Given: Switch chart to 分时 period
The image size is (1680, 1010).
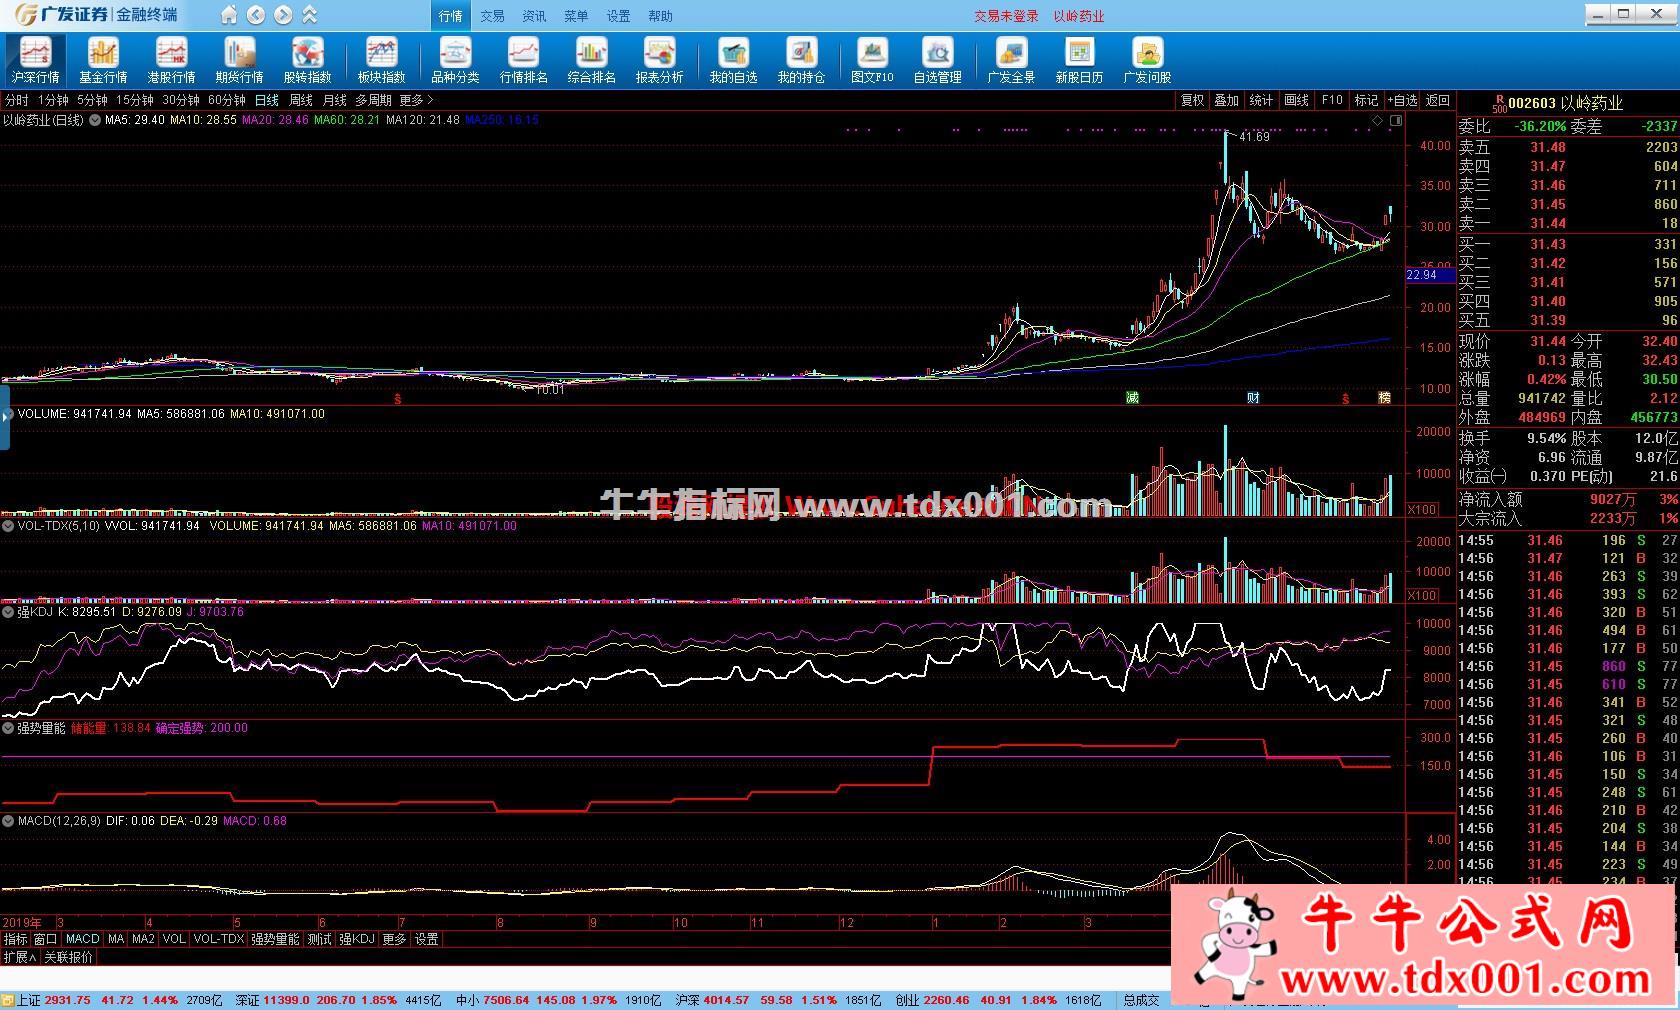Looking at the screenshot, I should 17,100.
